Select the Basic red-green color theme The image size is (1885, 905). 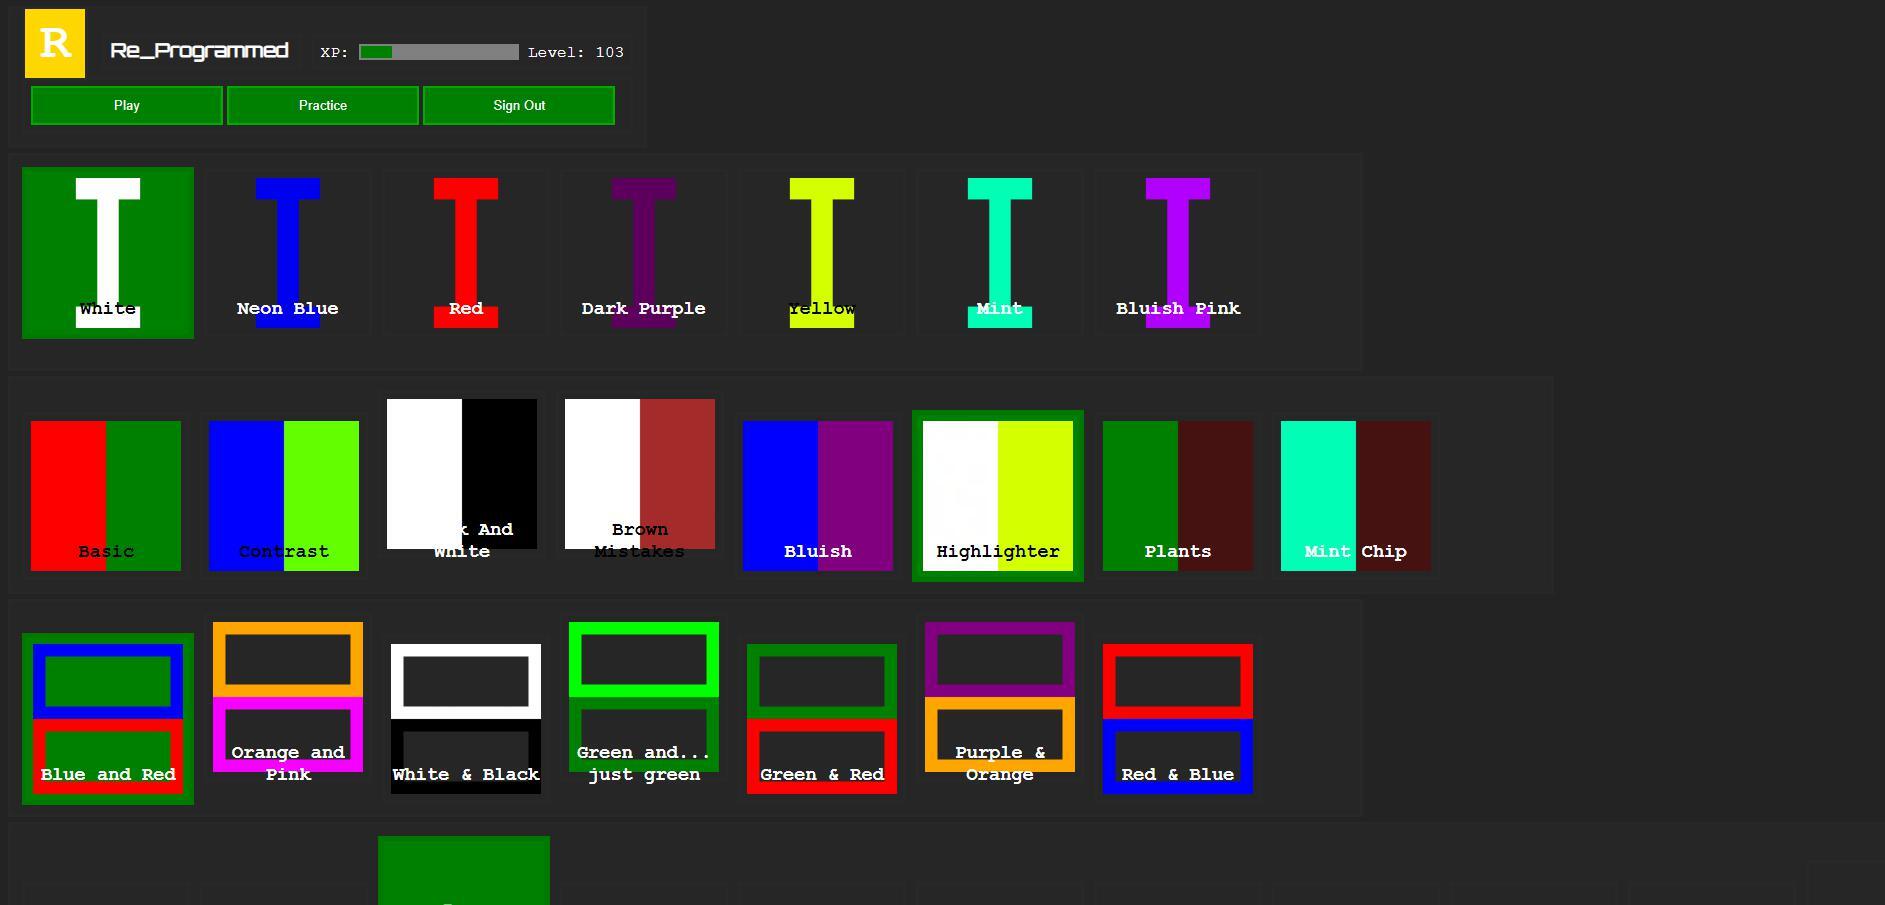(106, 496)
